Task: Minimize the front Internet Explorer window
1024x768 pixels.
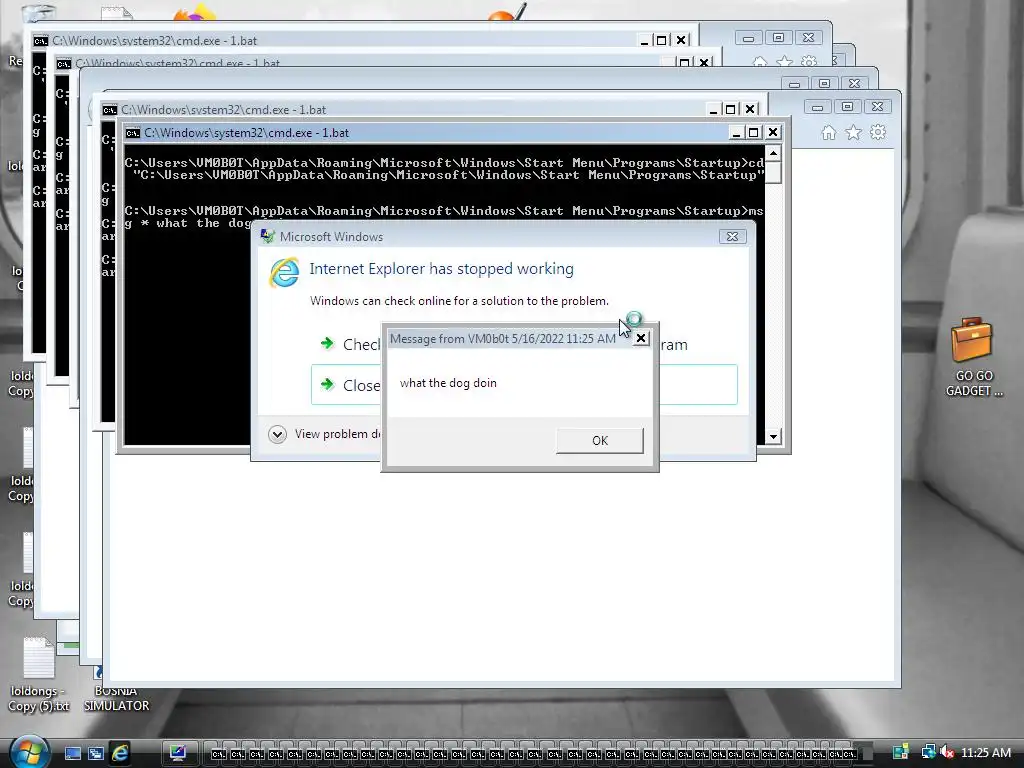Action: (x=817, y=106)
